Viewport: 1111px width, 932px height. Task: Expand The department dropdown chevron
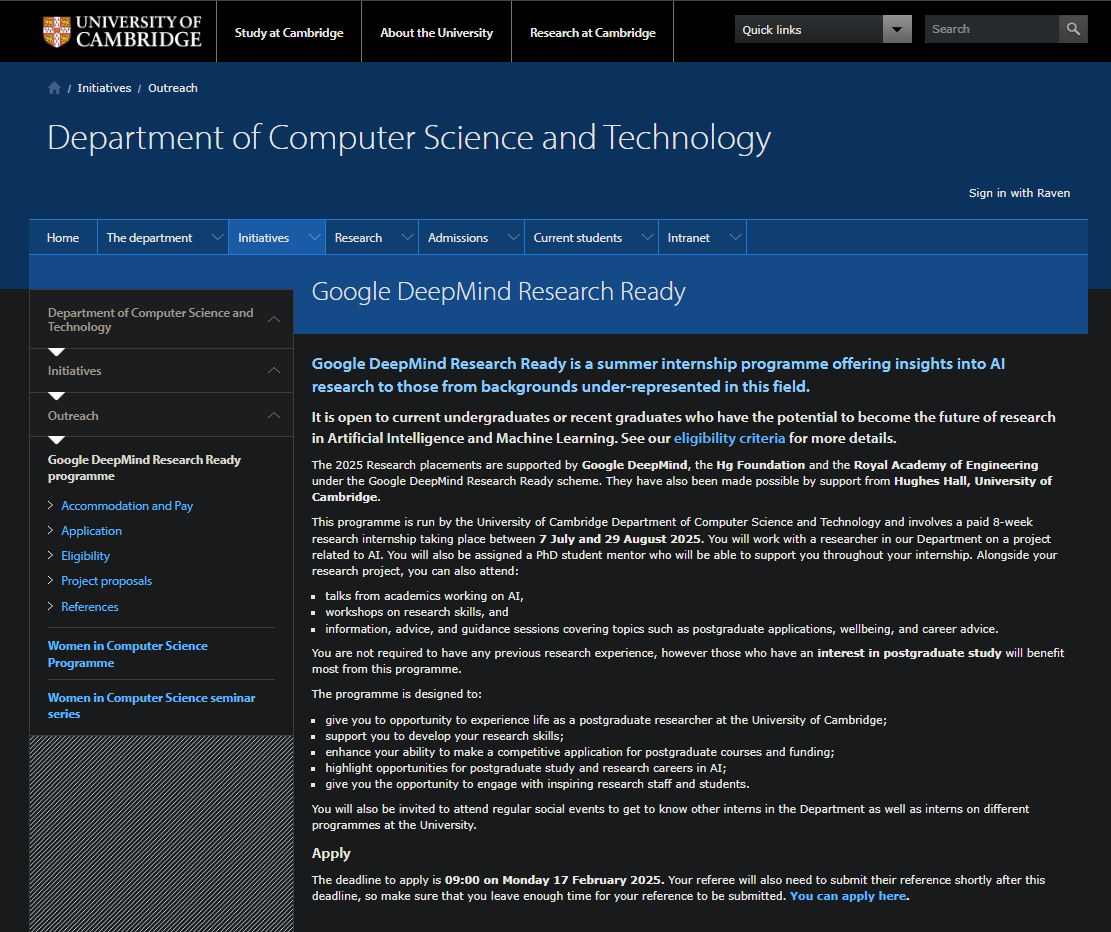[218, 237]
